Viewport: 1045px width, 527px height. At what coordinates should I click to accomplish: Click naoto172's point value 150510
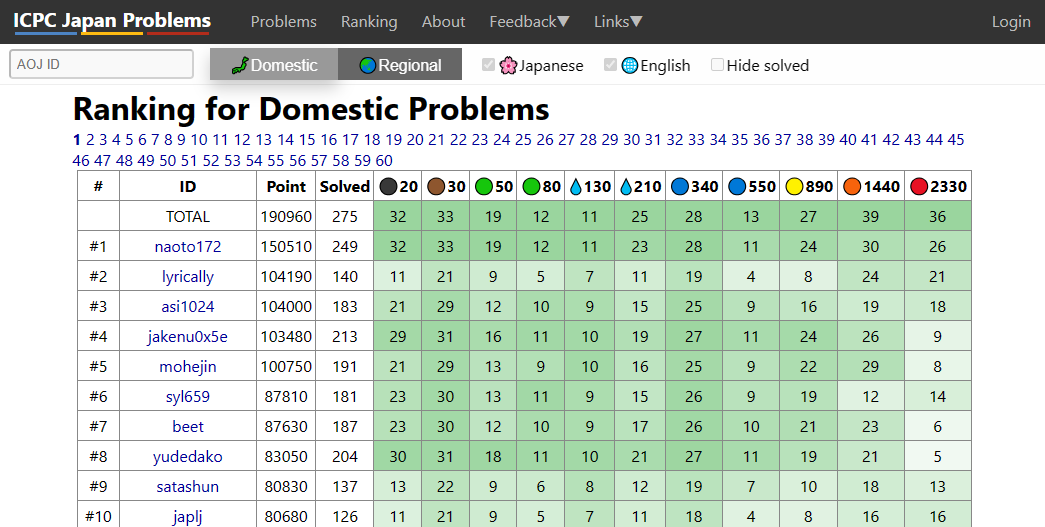click(x=286, y=247)
